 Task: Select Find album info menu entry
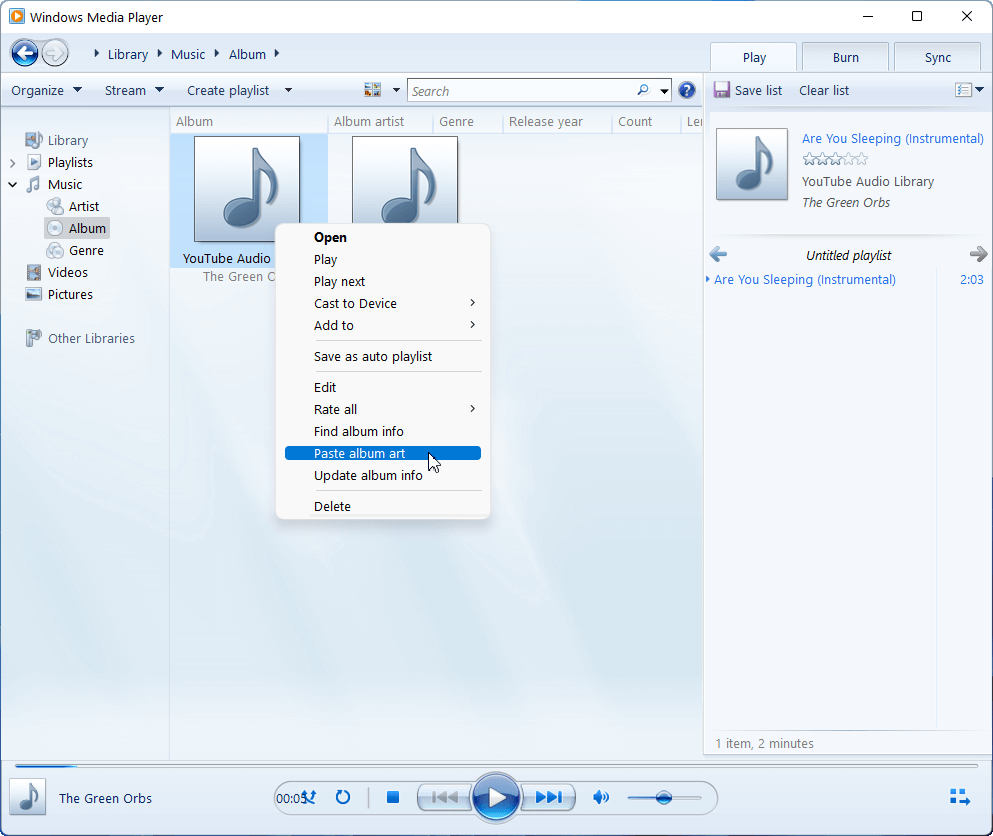383,431
